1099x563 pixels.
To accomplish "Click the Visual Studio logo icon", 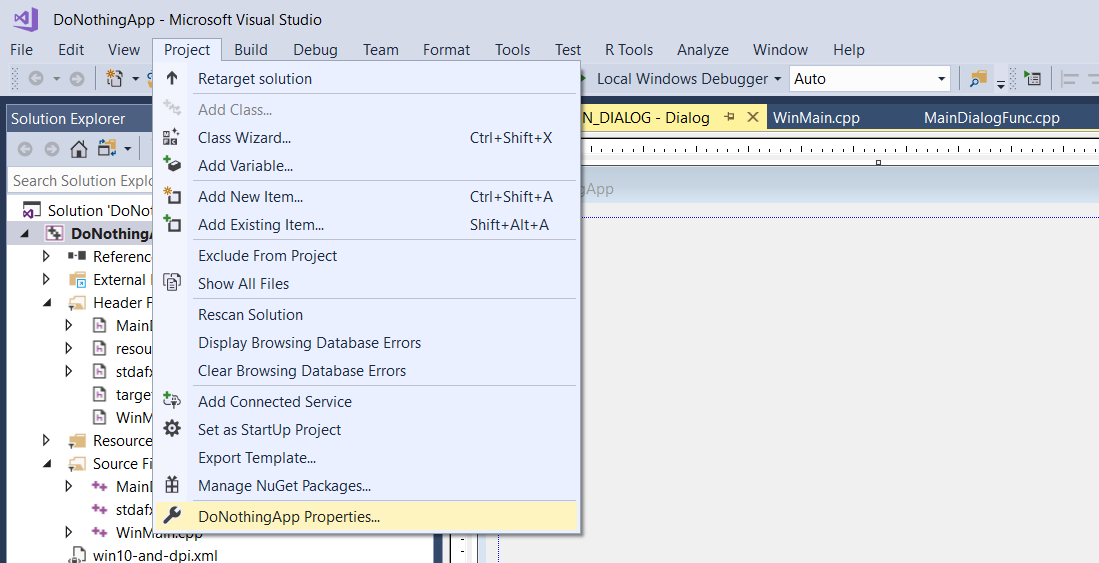I will pos(26,18).
